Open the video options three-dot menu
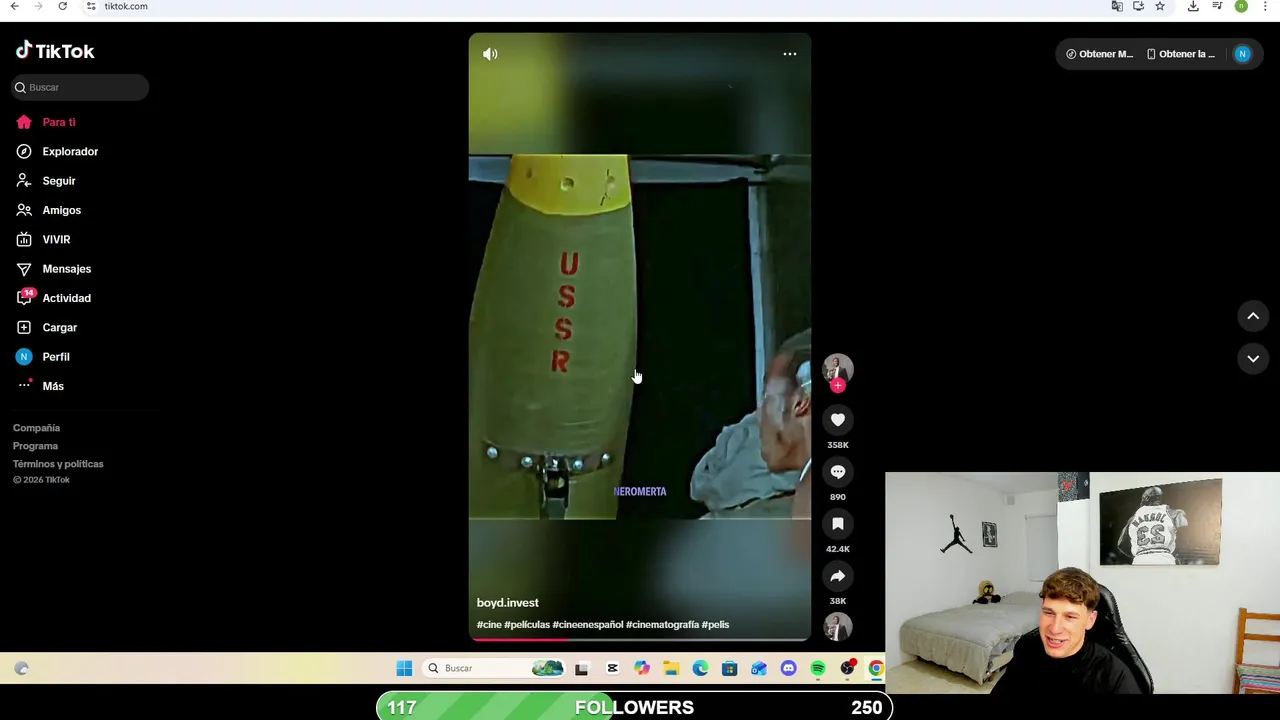The width and height of the screenshot is (1280, 720). (789, 54)
